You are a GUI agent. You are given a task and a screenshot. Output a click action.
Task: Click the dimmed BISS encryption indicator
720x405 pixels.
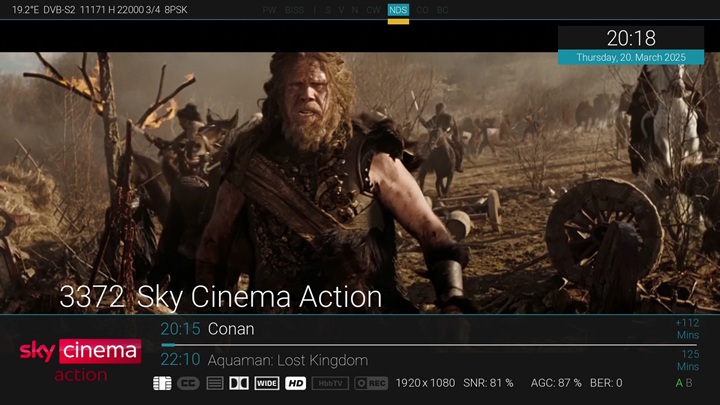(294, 10)
